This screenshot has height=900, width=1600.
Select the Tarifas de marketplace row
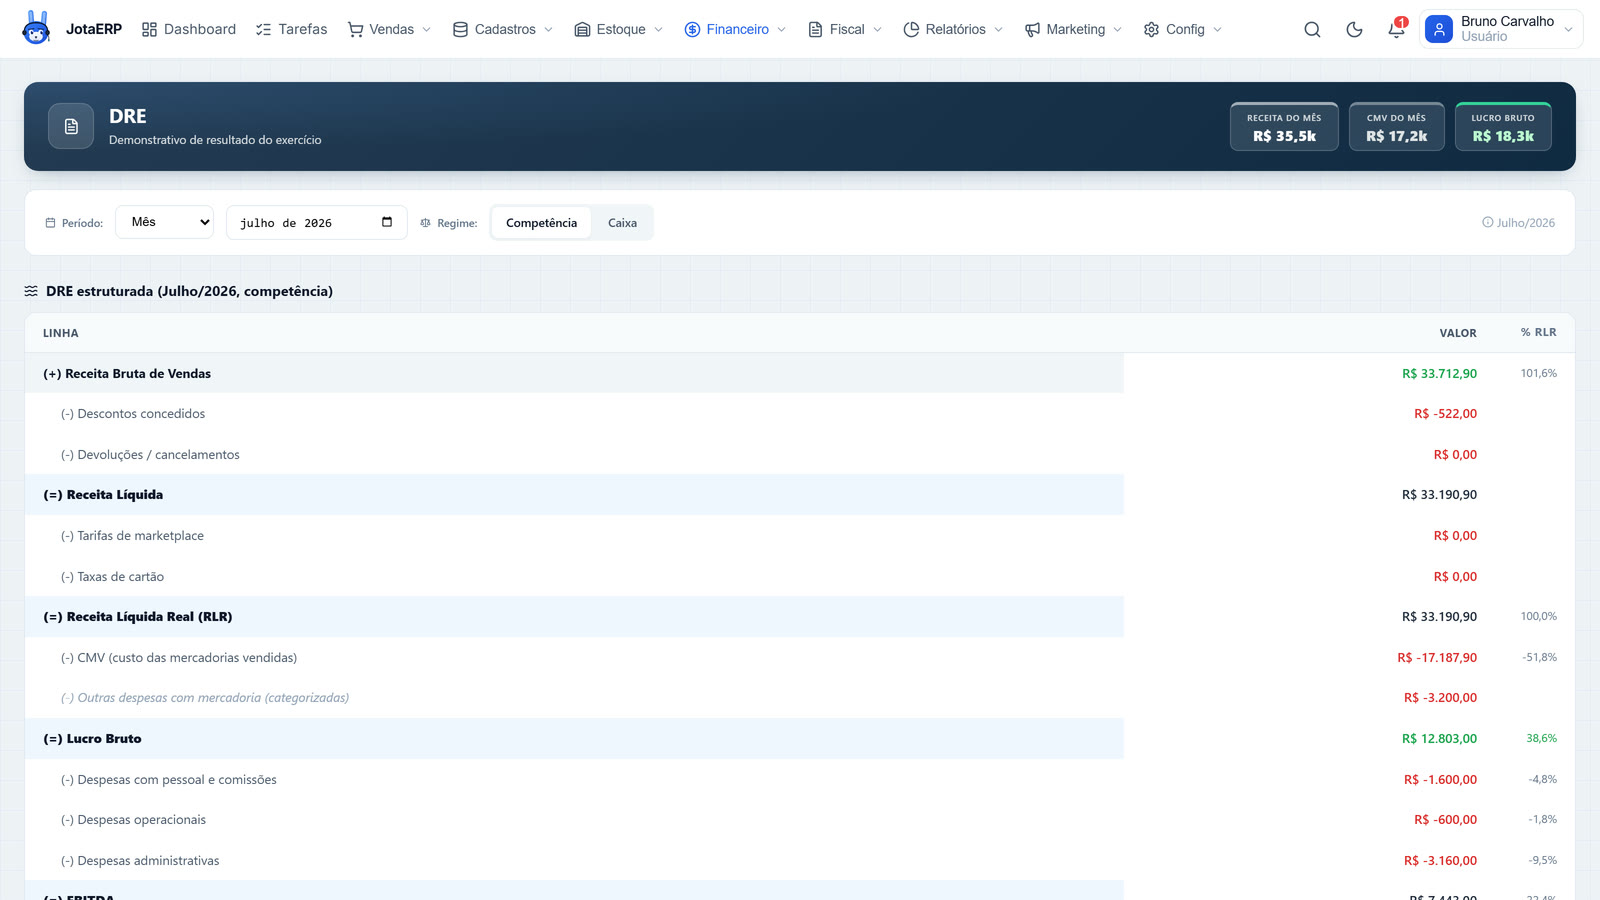(799, 536)
